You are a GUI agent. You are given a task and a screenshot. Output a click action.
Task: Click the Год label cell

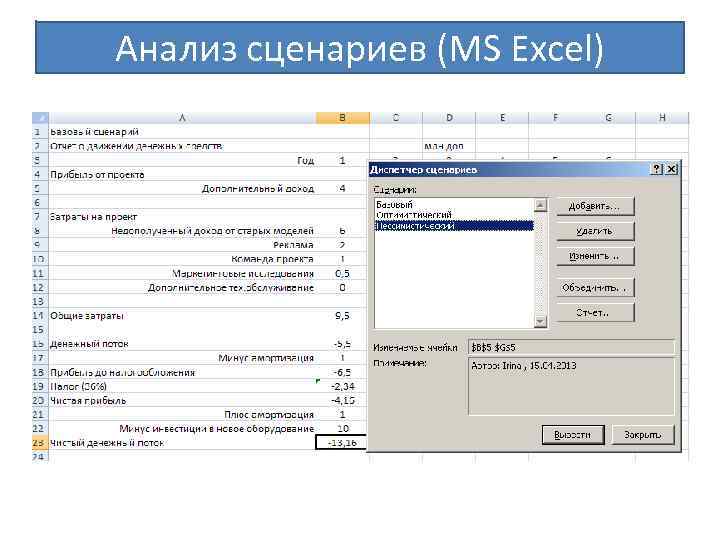pyautogui.click(x=182, y=160)
